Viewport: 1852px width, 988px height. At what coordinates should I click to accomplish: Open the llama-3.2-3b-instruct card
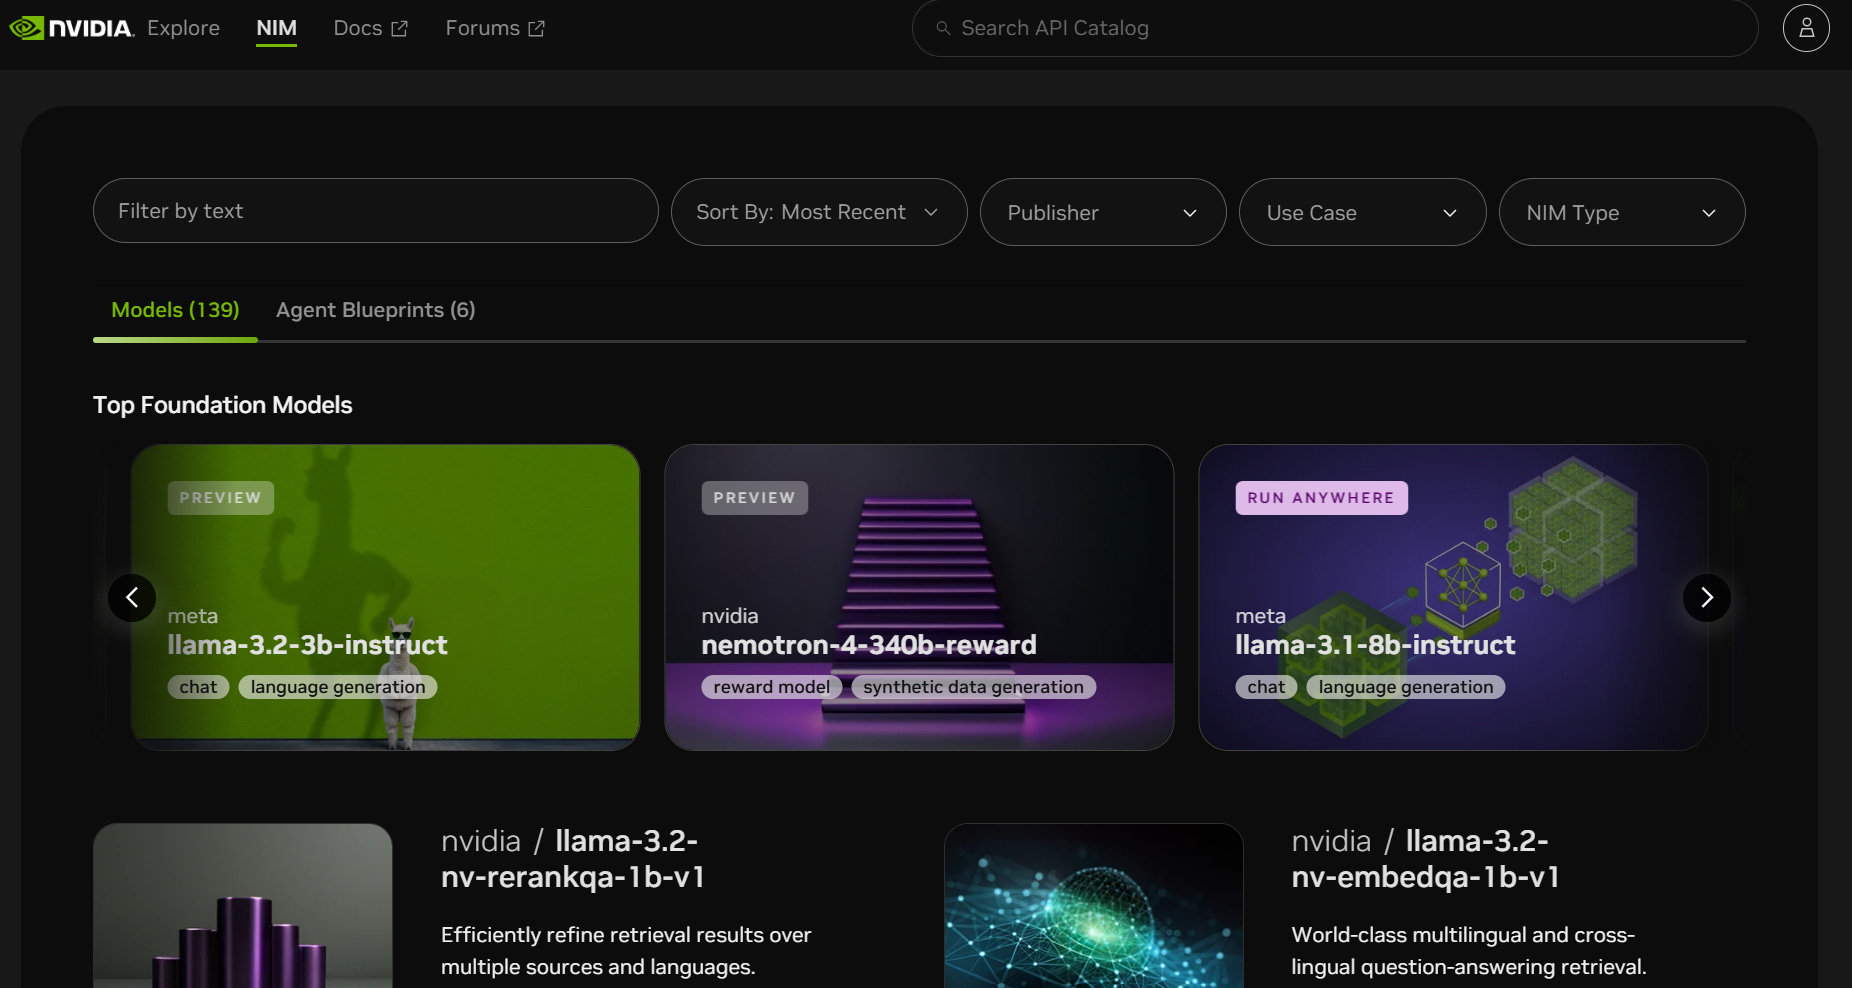click(x=385, y=597)
